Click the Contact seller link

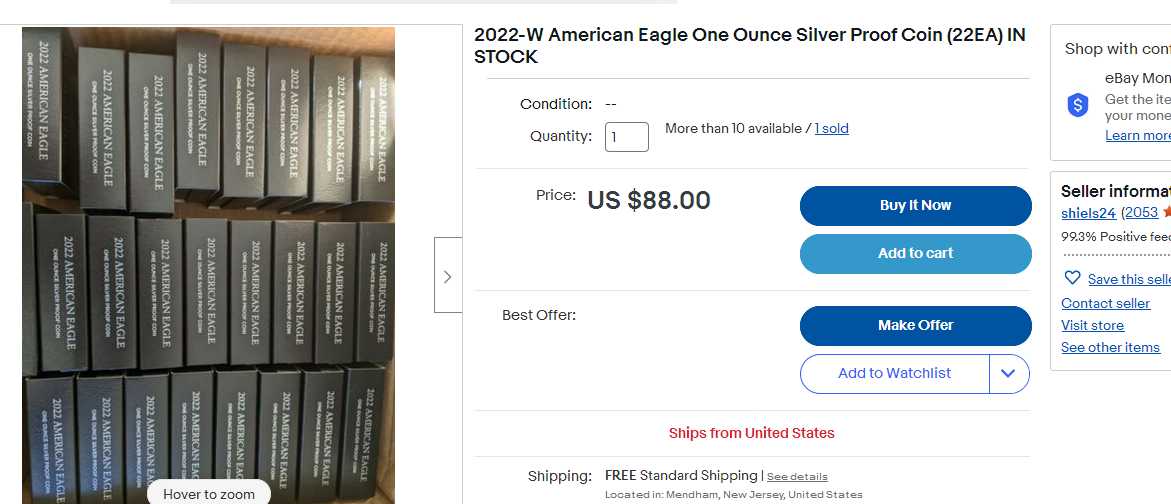1105,303
